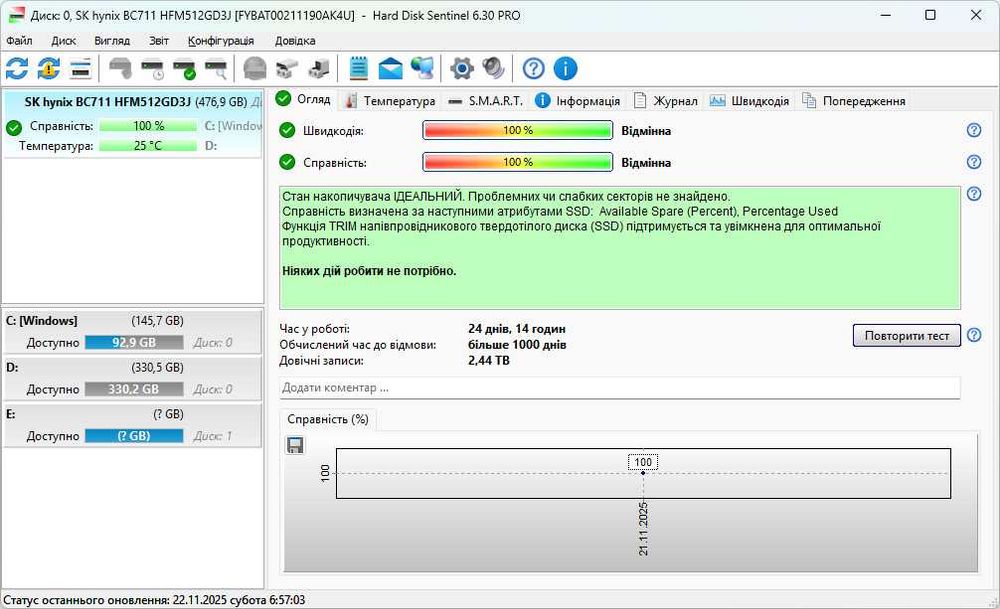This screenshot has height=609, width=1000.
Task: Click the computer with drives icon before notepad
Action: [318, 68]
